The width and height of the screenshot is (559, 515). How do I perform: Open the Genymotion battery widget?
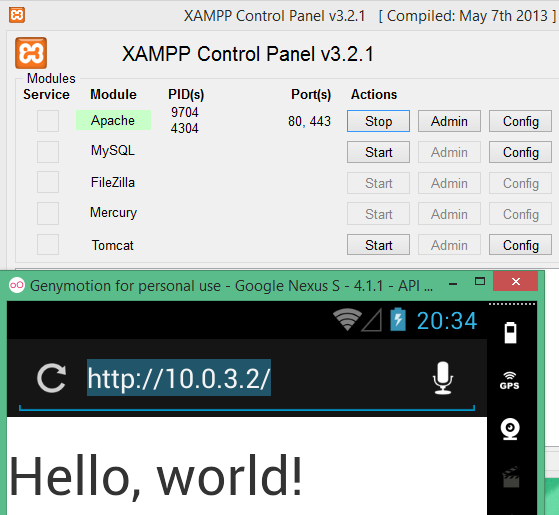[x=510, y=333]
